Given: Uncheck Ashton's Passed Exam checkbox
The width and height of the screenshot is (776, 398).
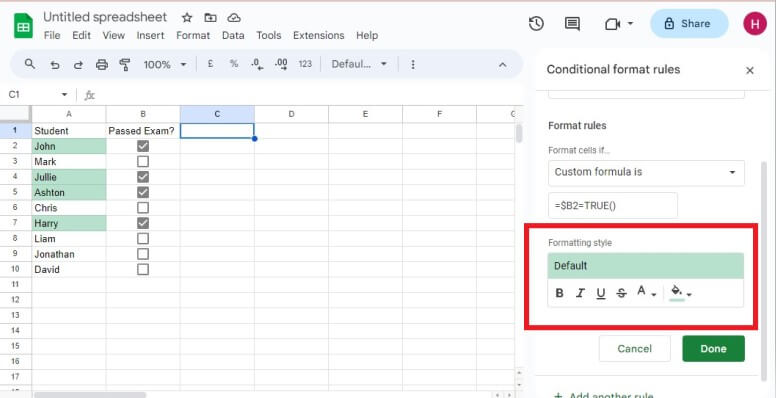Looking at the screenshot, I should point(143,192).
